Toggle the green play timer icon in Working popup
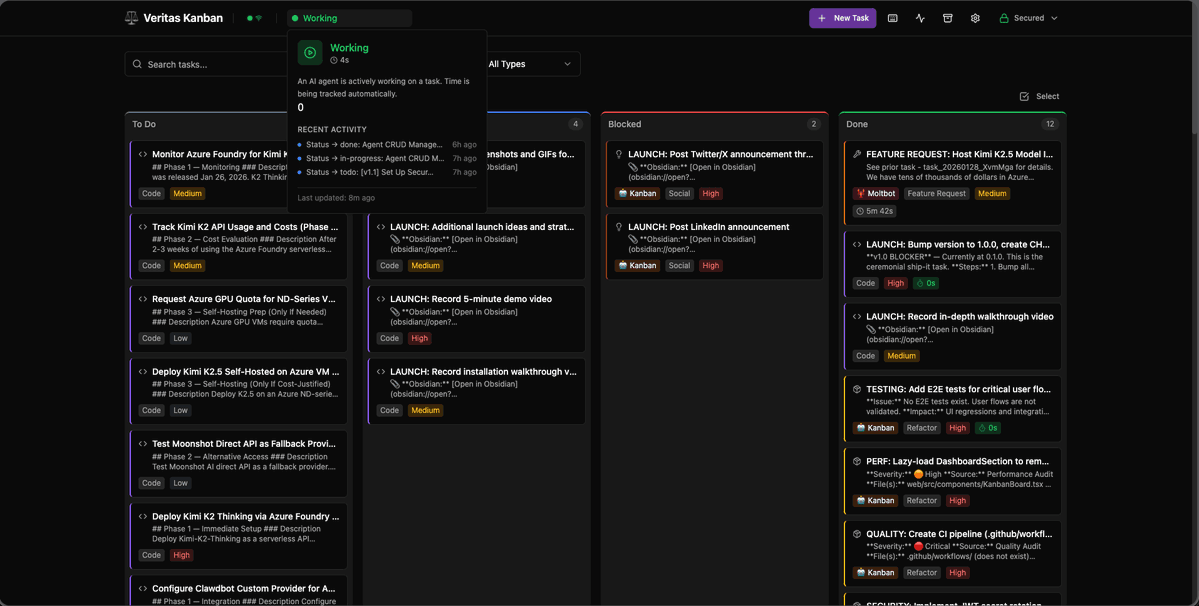The image size is (1199, 606). pos(308,52)
